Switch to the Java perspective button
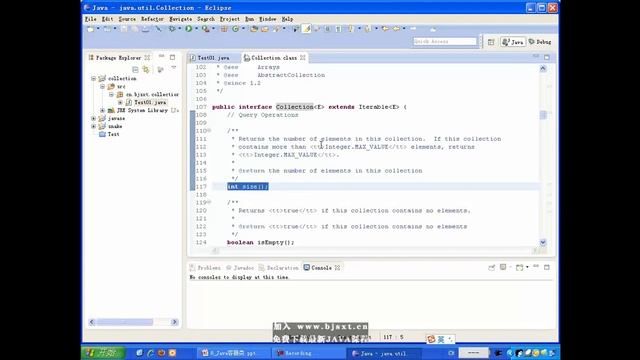This screenshot has width=640, height=360. point(513,42)
